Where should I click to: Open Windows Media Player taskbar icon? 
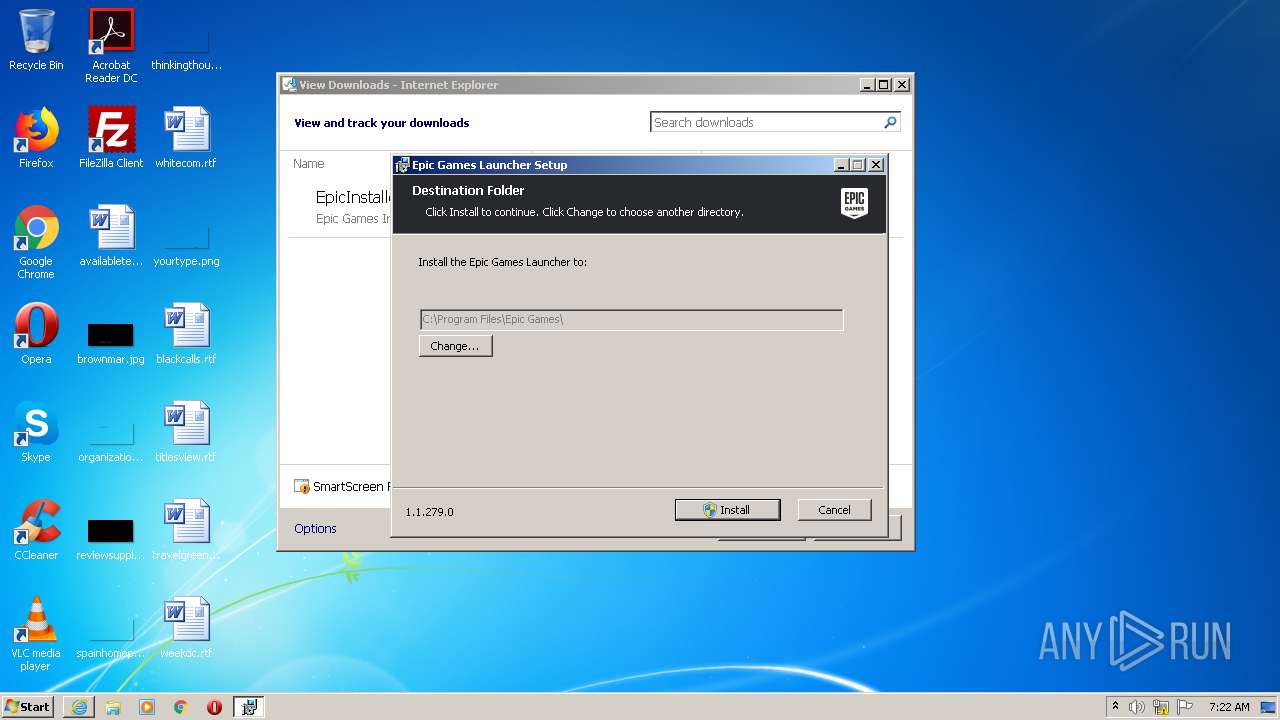147,706
